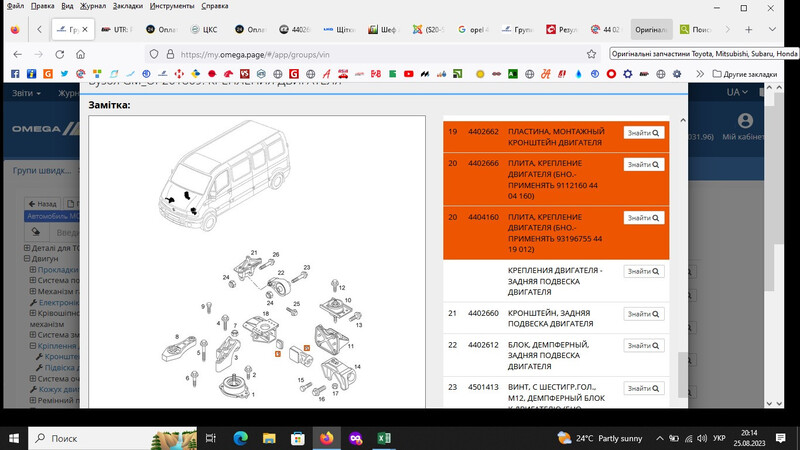Open Excel from the taskbar
This screenshot has height=450, width=800.
click(384, 438)
